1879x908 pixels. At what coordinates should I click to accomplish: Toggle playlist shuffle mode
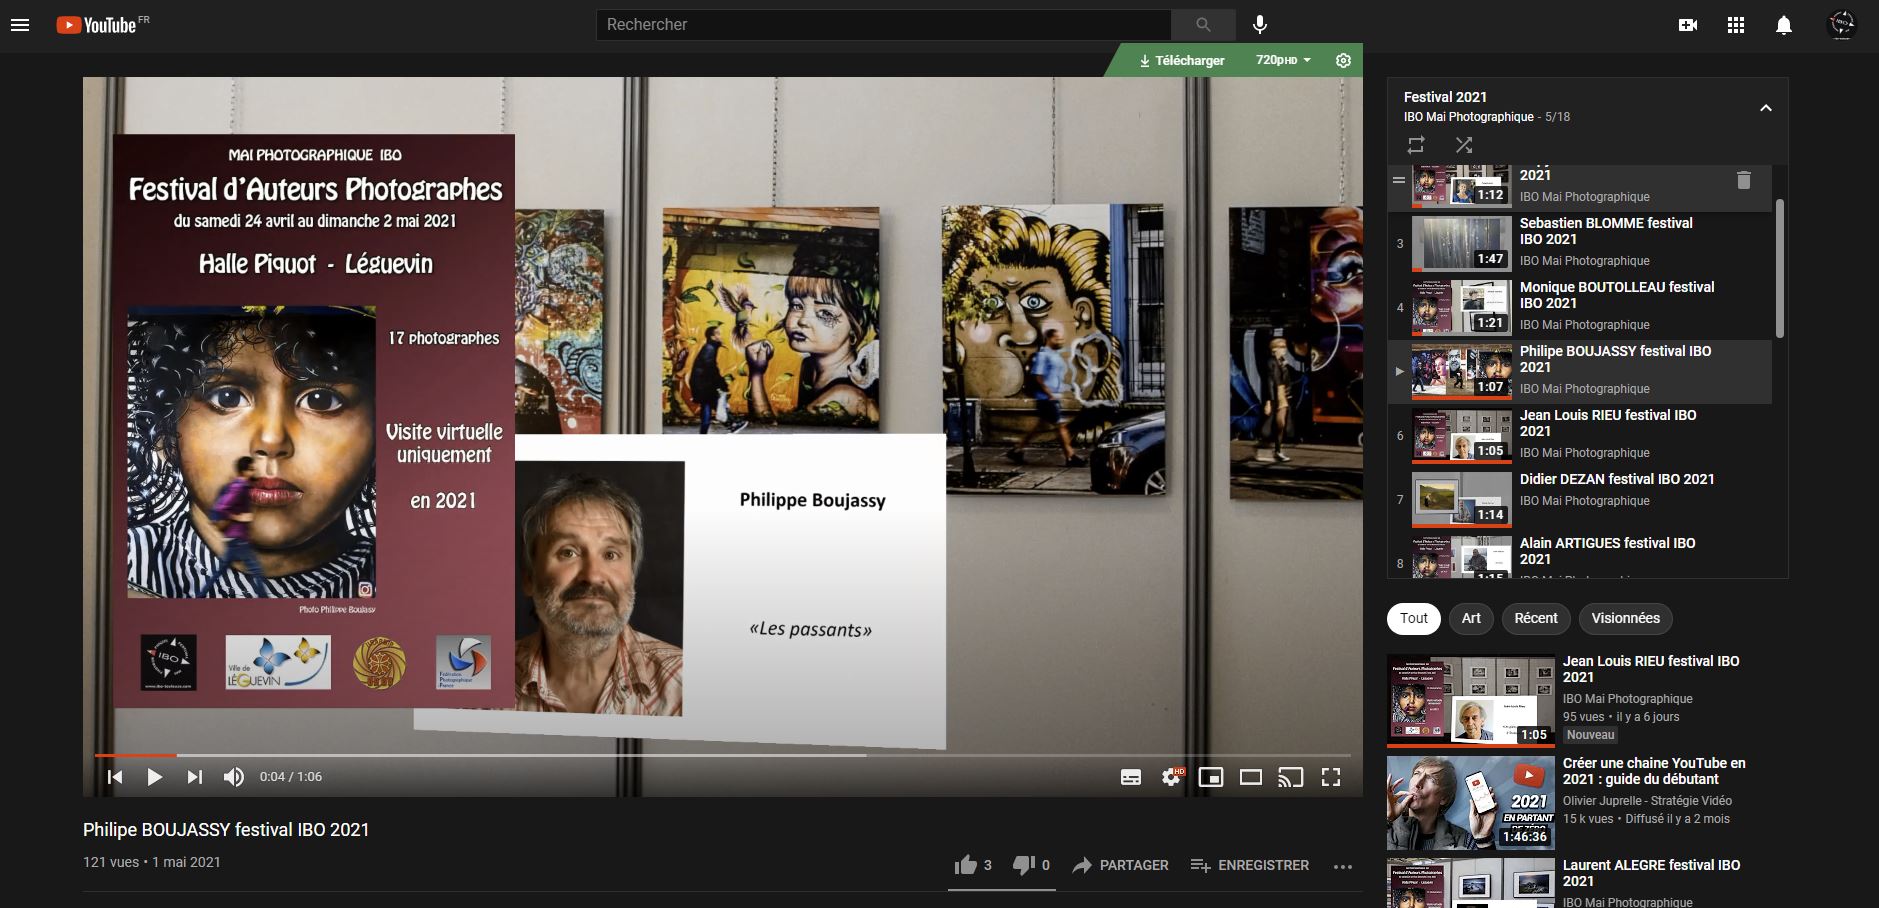[1464, 145]
